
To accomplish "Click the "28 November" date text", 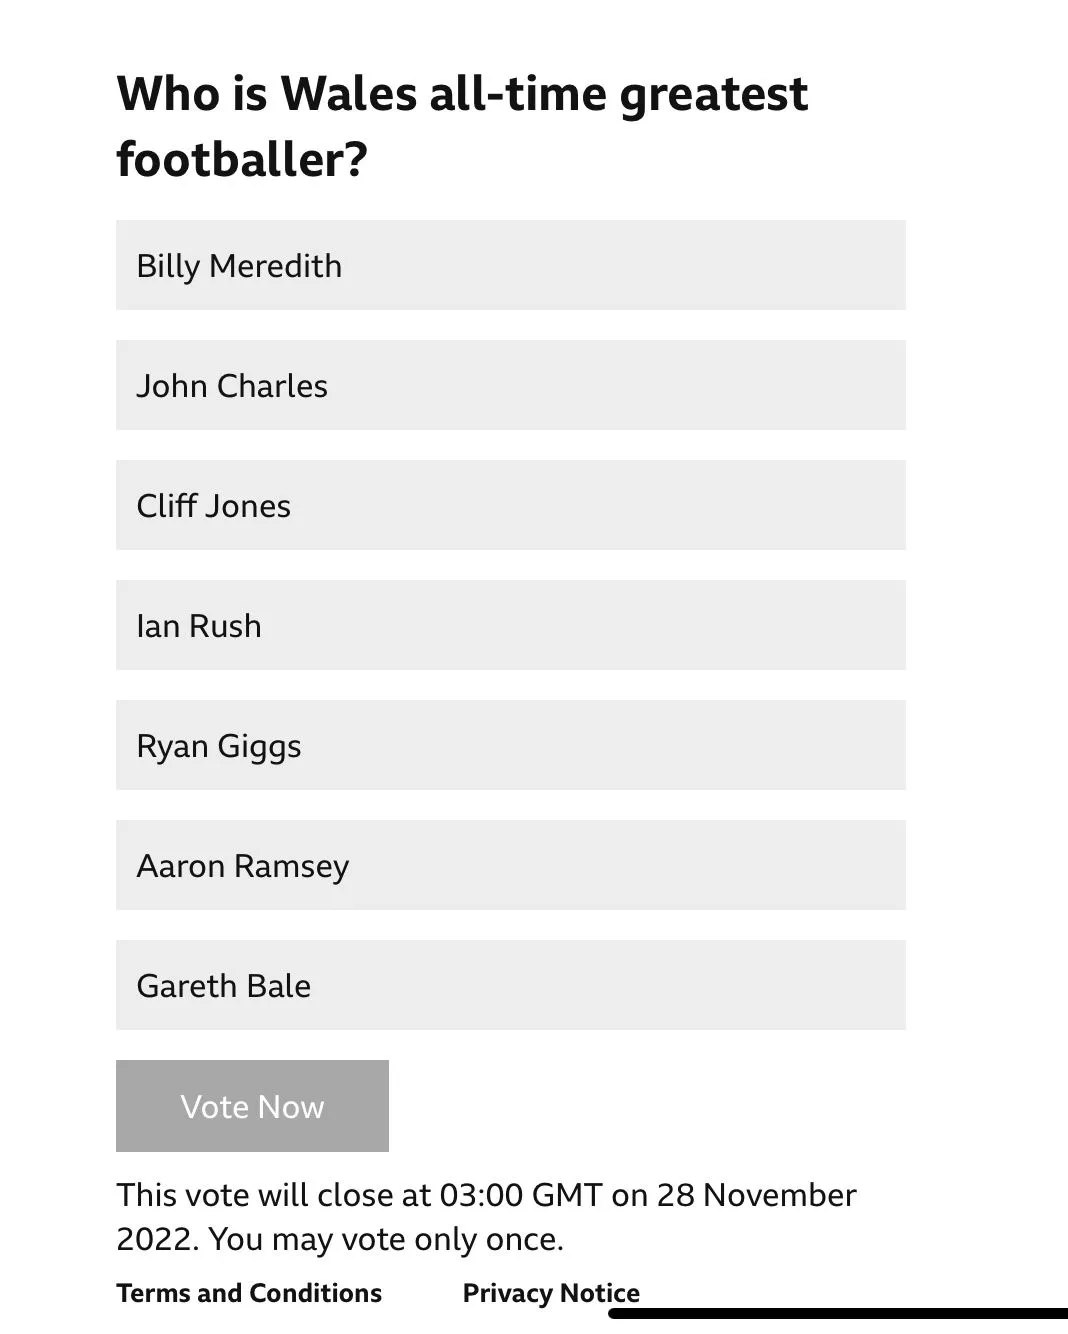I will [756, 1195].
